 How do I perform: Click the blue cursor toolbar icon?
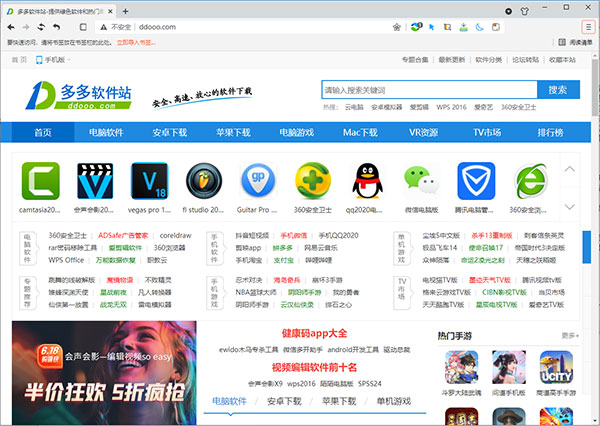[x=432, y=27]
